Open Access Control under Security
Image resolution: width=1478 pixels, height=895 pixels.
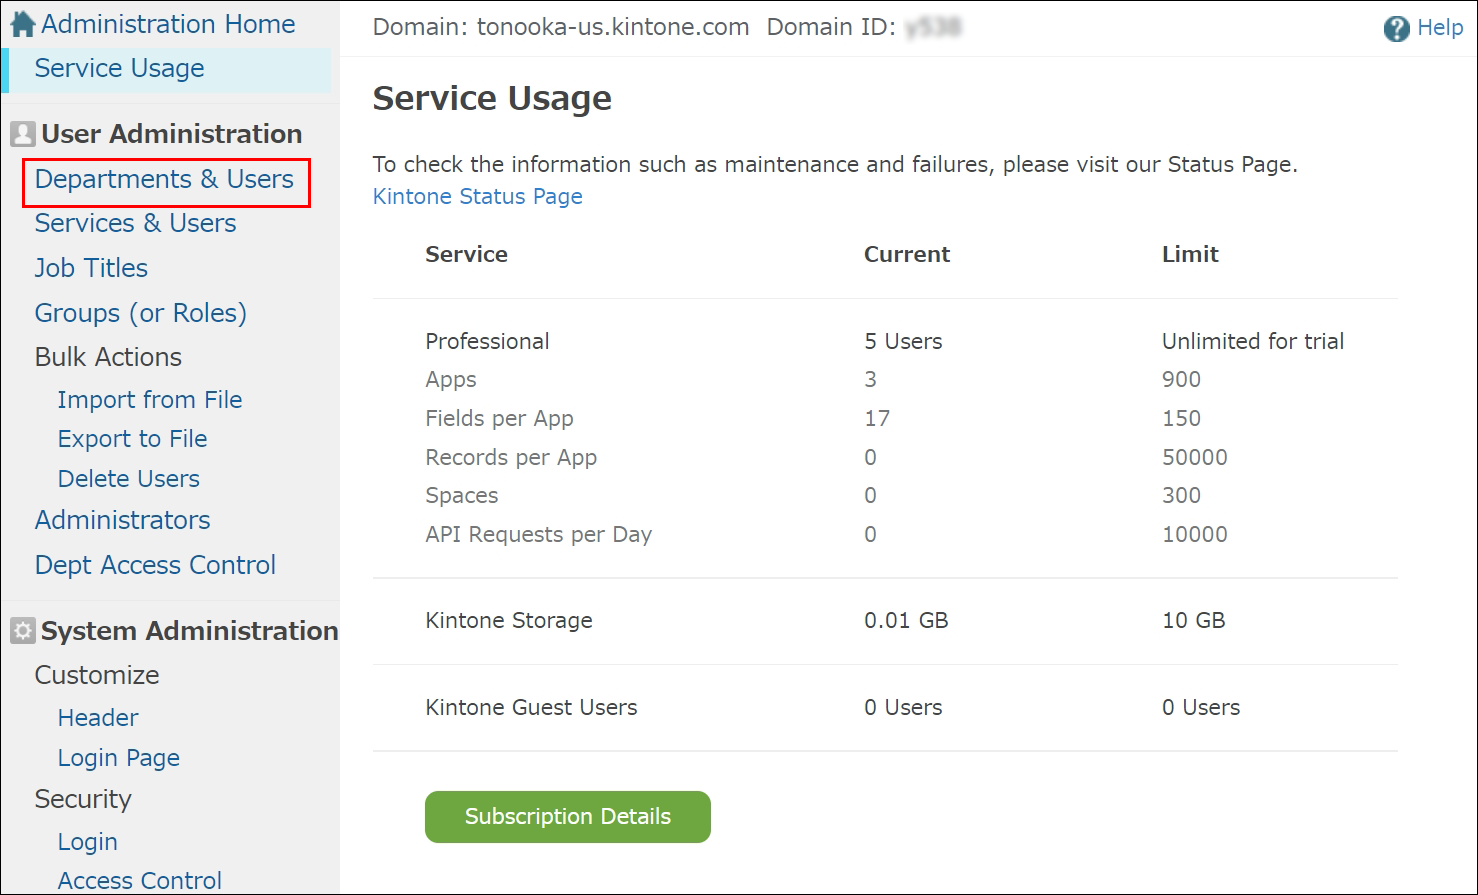pos(139,879)
